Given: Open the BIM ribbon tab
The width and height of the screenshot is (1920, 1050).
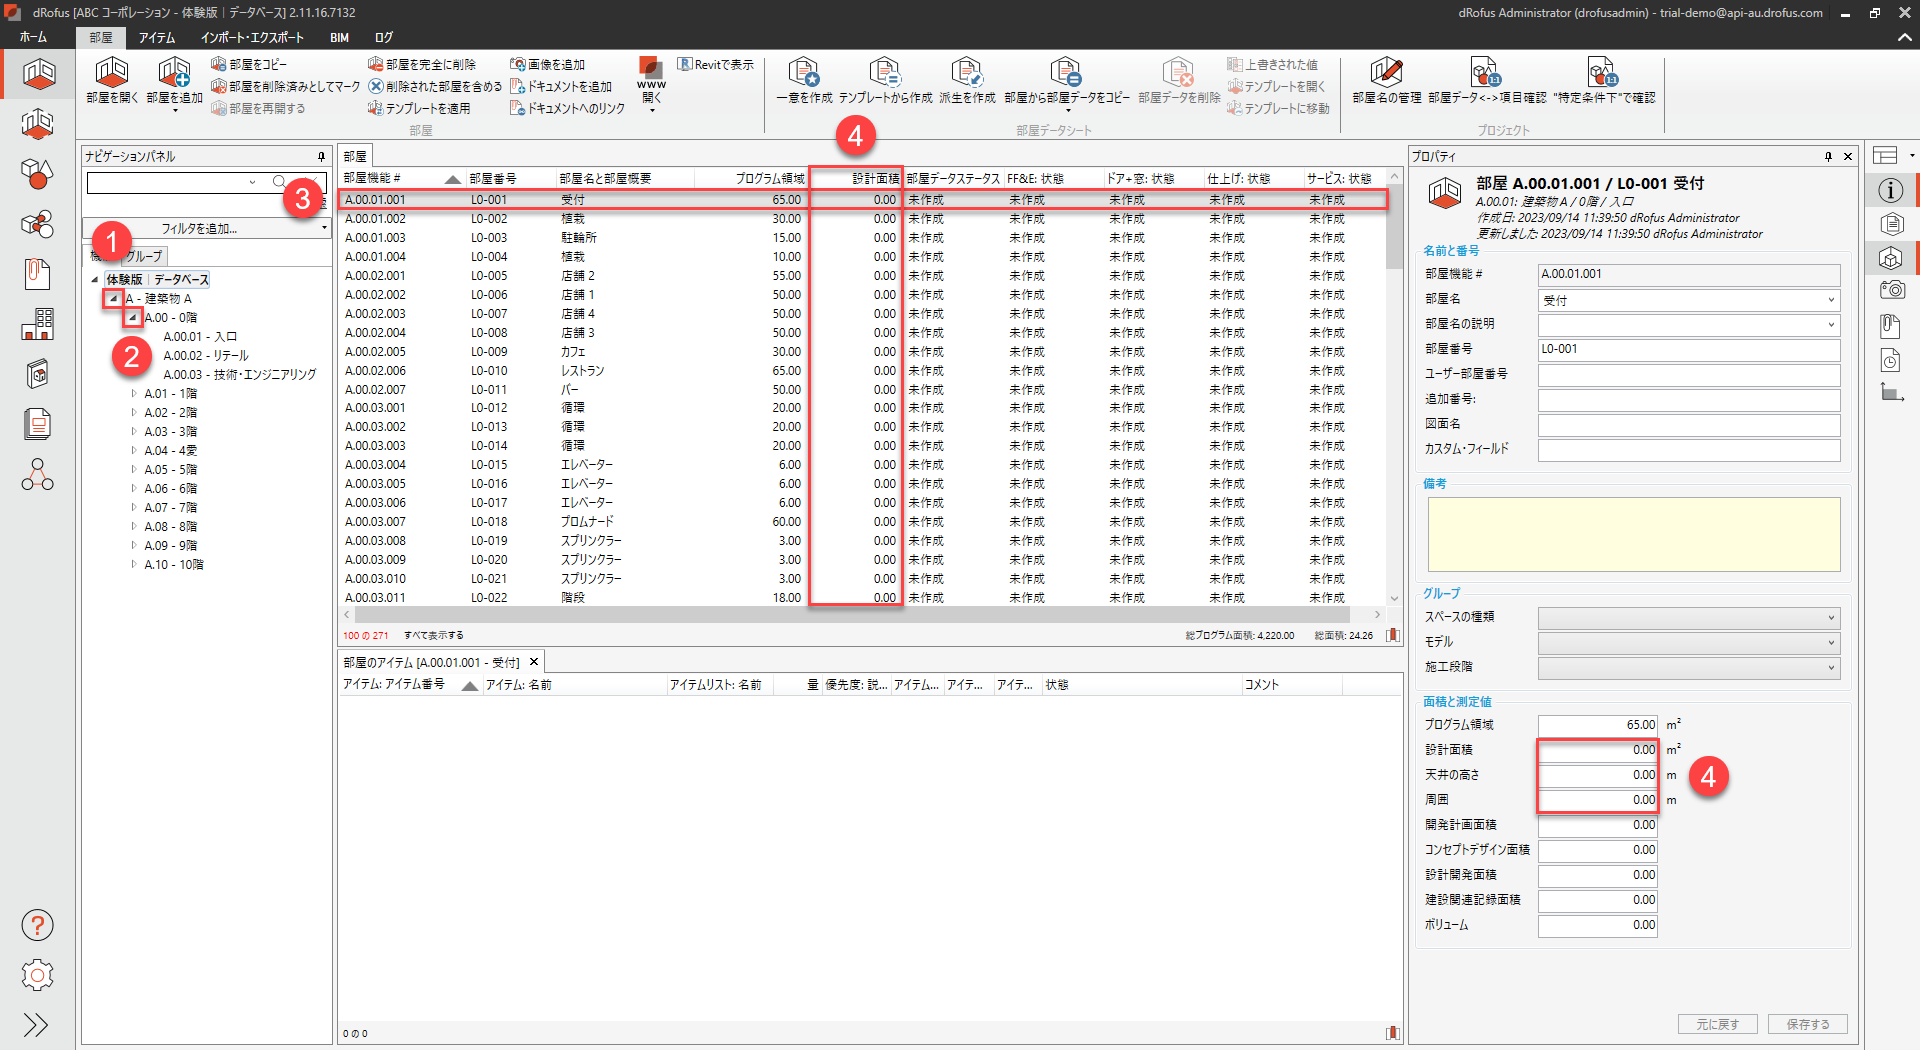Looking at the screenshot, I should coord(339,38).
